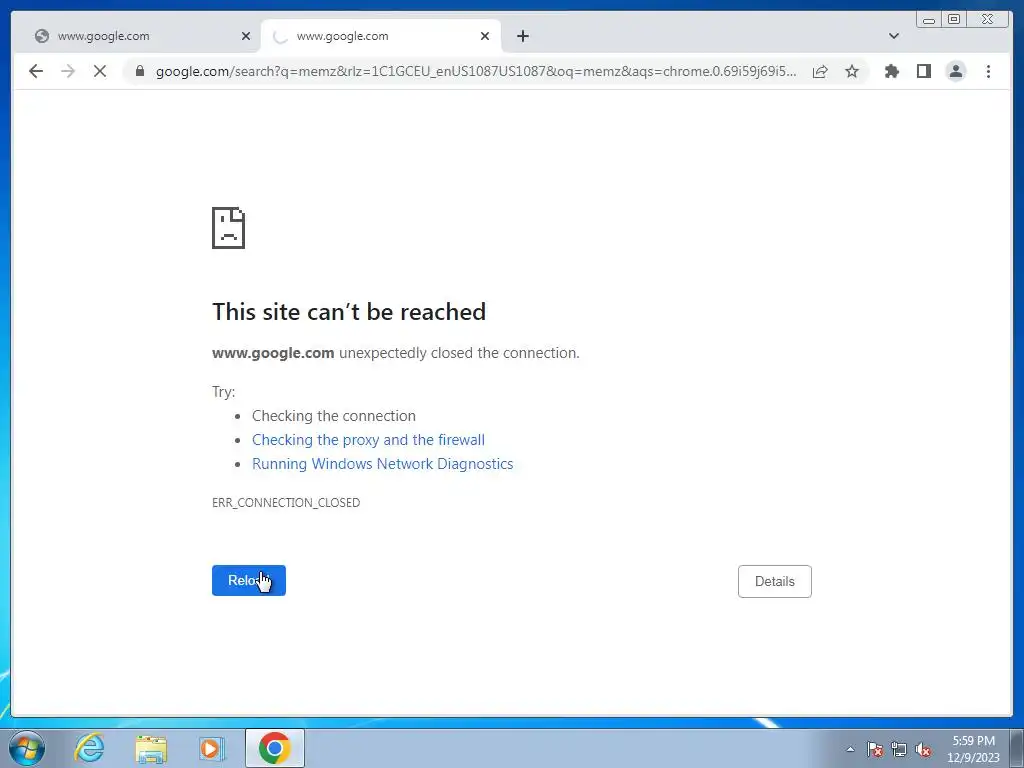Stop loading the page
The image size is (1024, 768).
click(100, 71)
